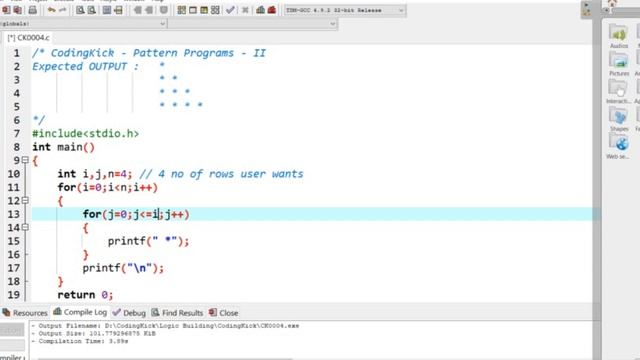640x360 pixels.
Task: Open the Find tool icon
Action: tap(80, 10)
